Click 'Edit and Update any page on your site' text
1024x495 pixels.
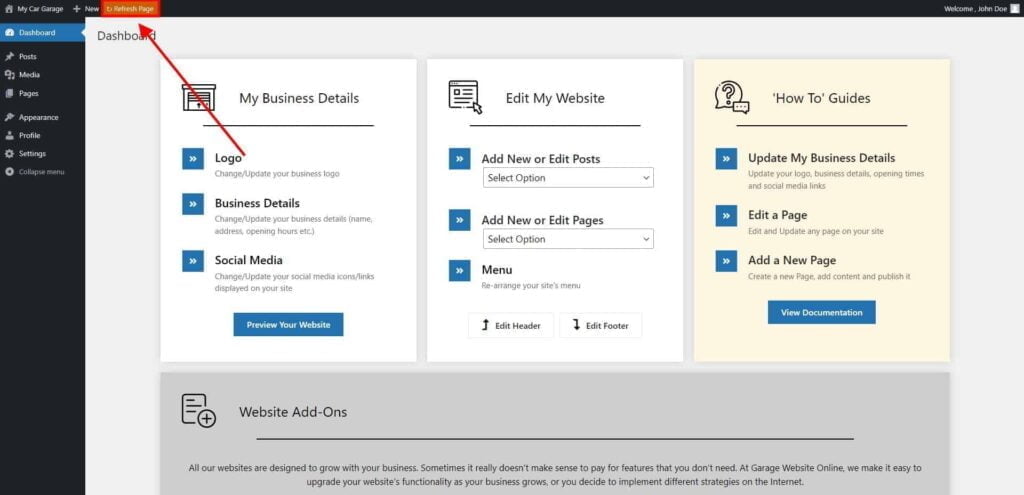point(816,231)
